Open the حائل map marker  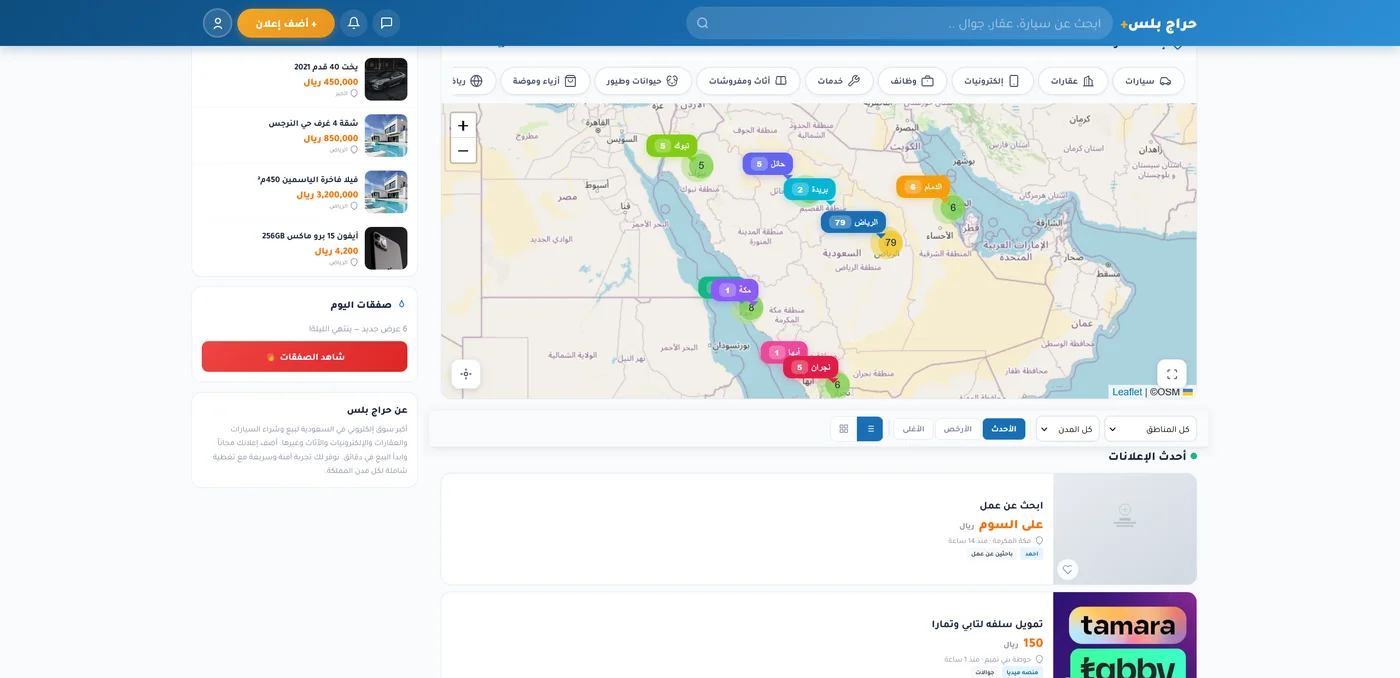click(x=768, y=164)
